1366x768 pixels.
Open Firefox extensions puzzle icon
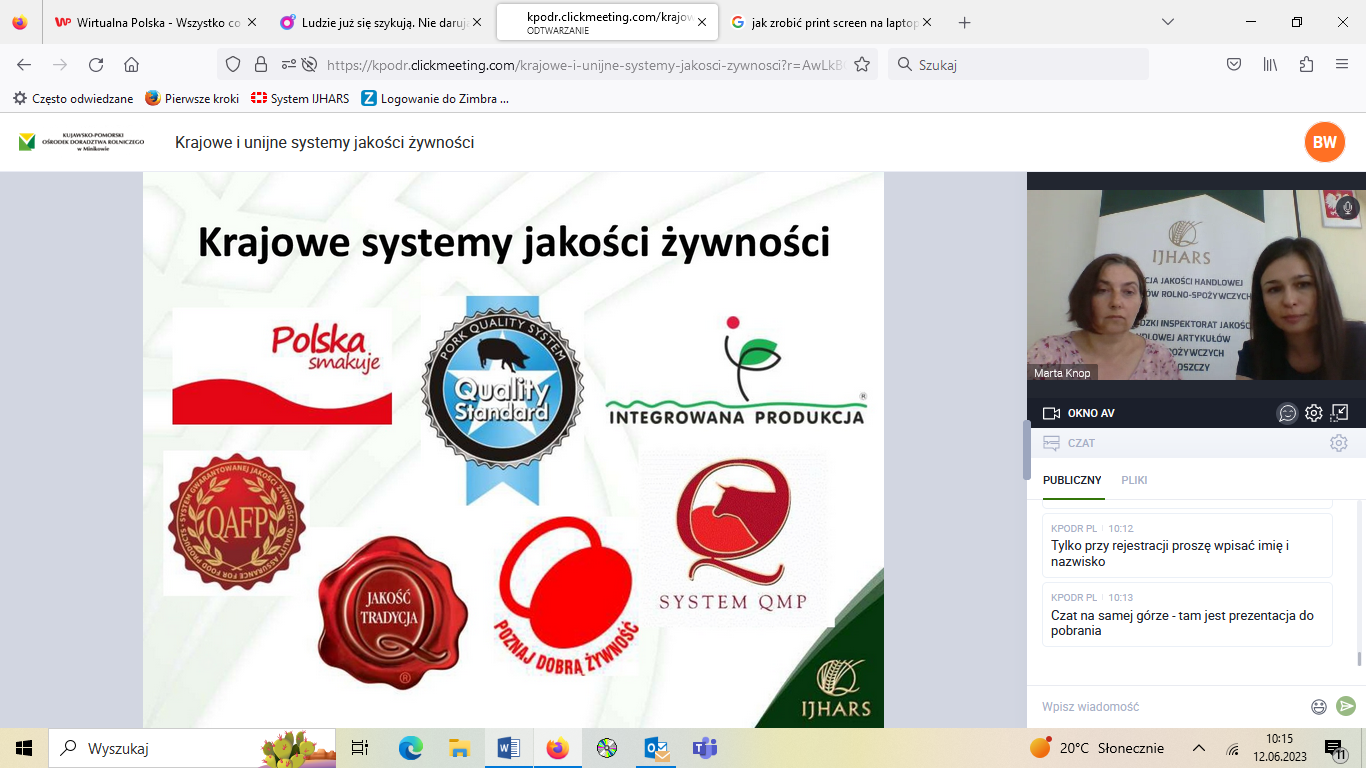(1306, 65)
